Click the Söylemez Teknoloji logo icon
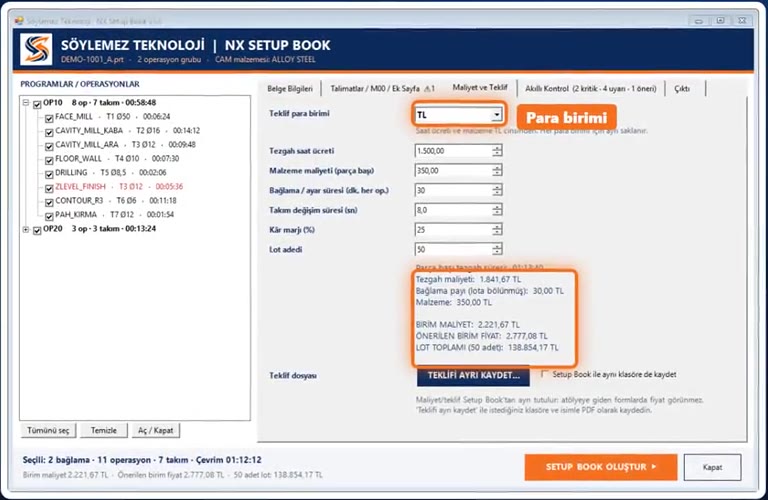The width and height of the screenshot is (768, 500). [36, 49]
